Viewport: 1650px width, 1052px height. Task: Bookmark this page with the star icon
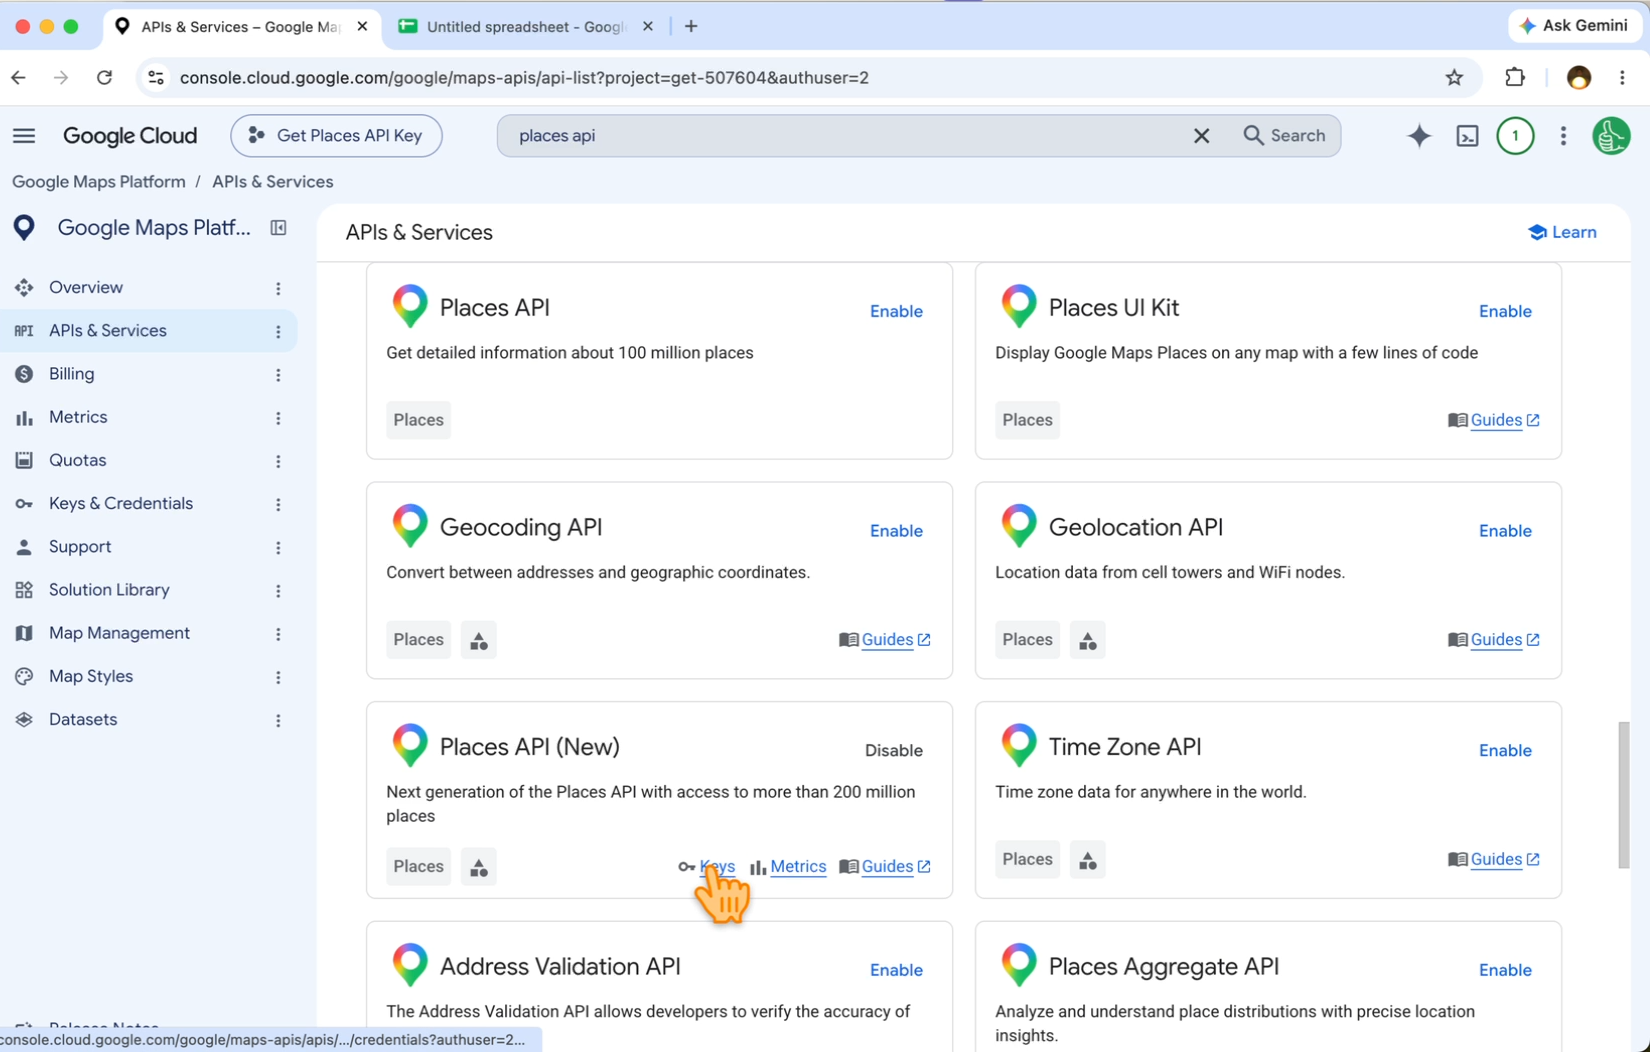pyautogui.click(x=1454, y=77)
